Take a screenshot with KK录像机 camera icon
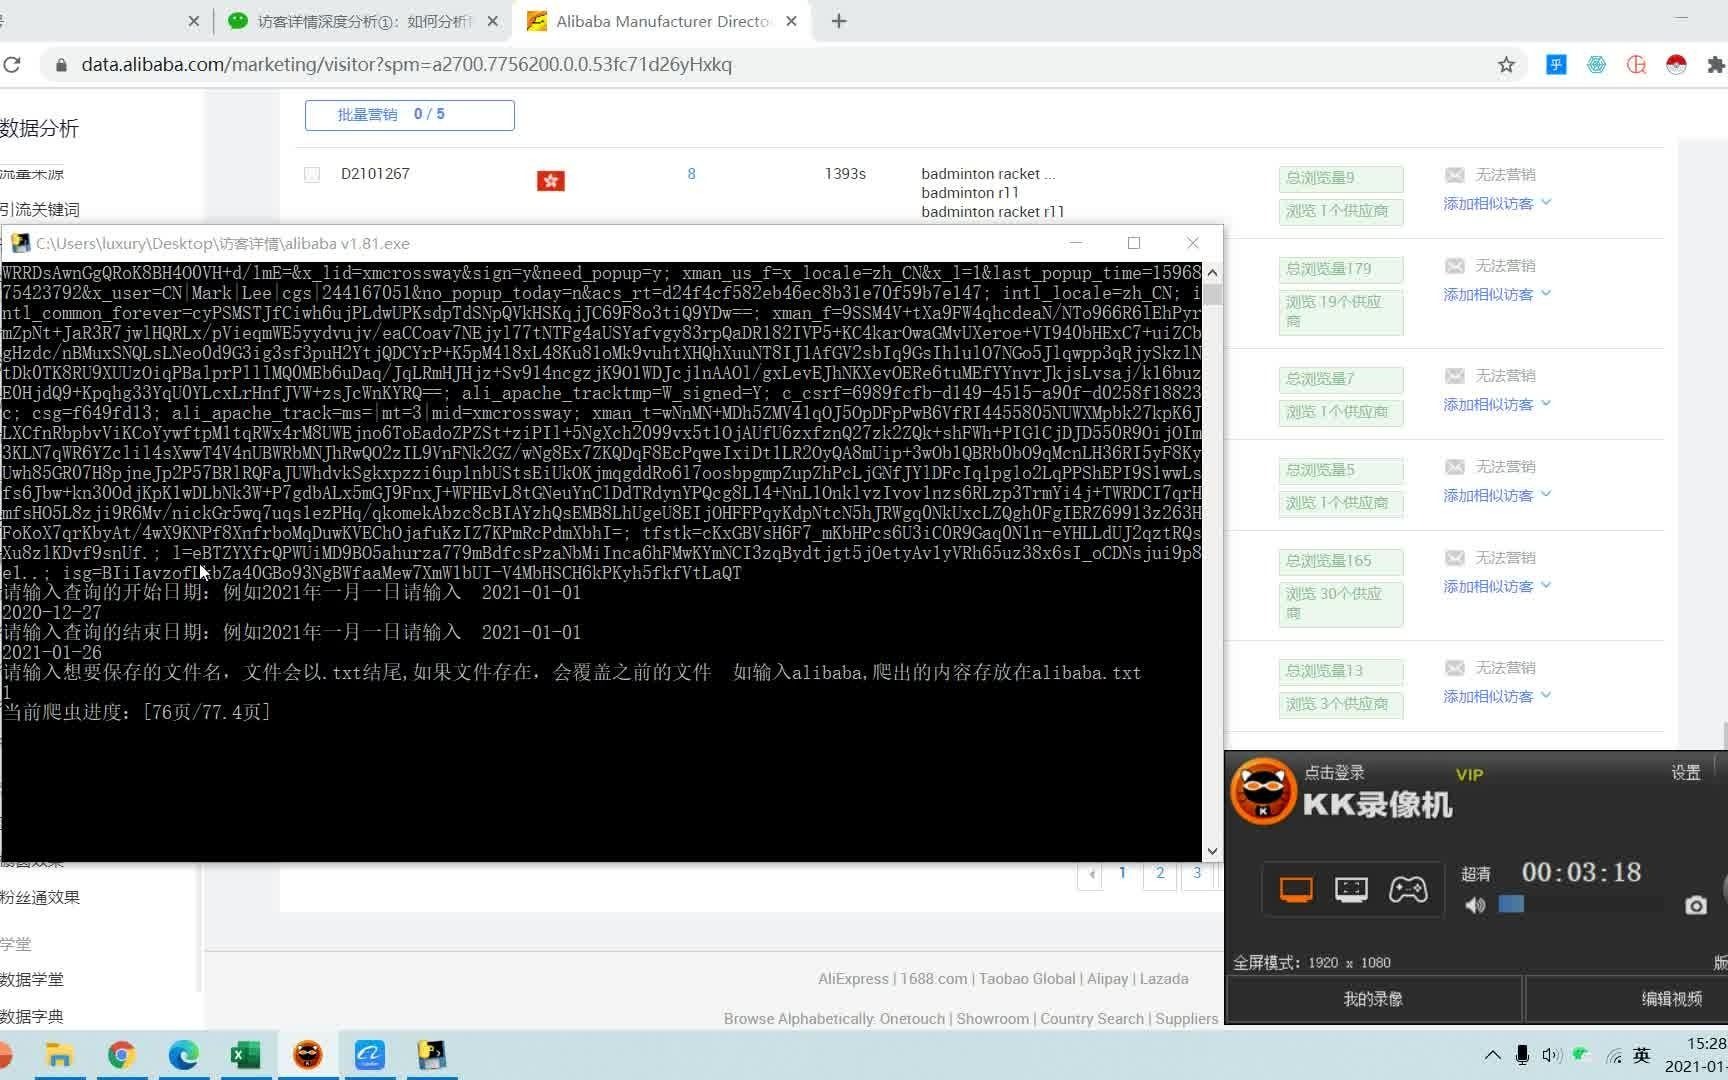The height and width of the screenshot is (1080, 1728). 1696,905
